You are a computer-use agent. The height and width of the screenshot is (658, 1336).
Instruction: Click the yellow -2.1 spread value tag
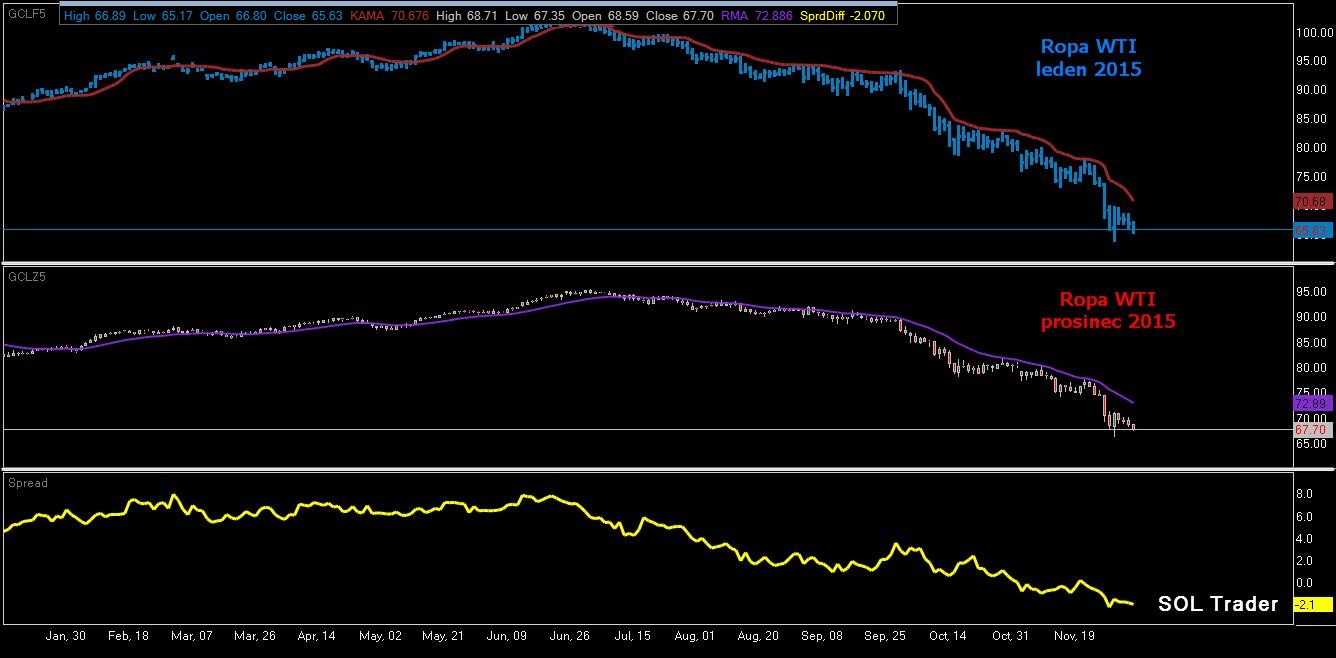tap(1313, 605)
